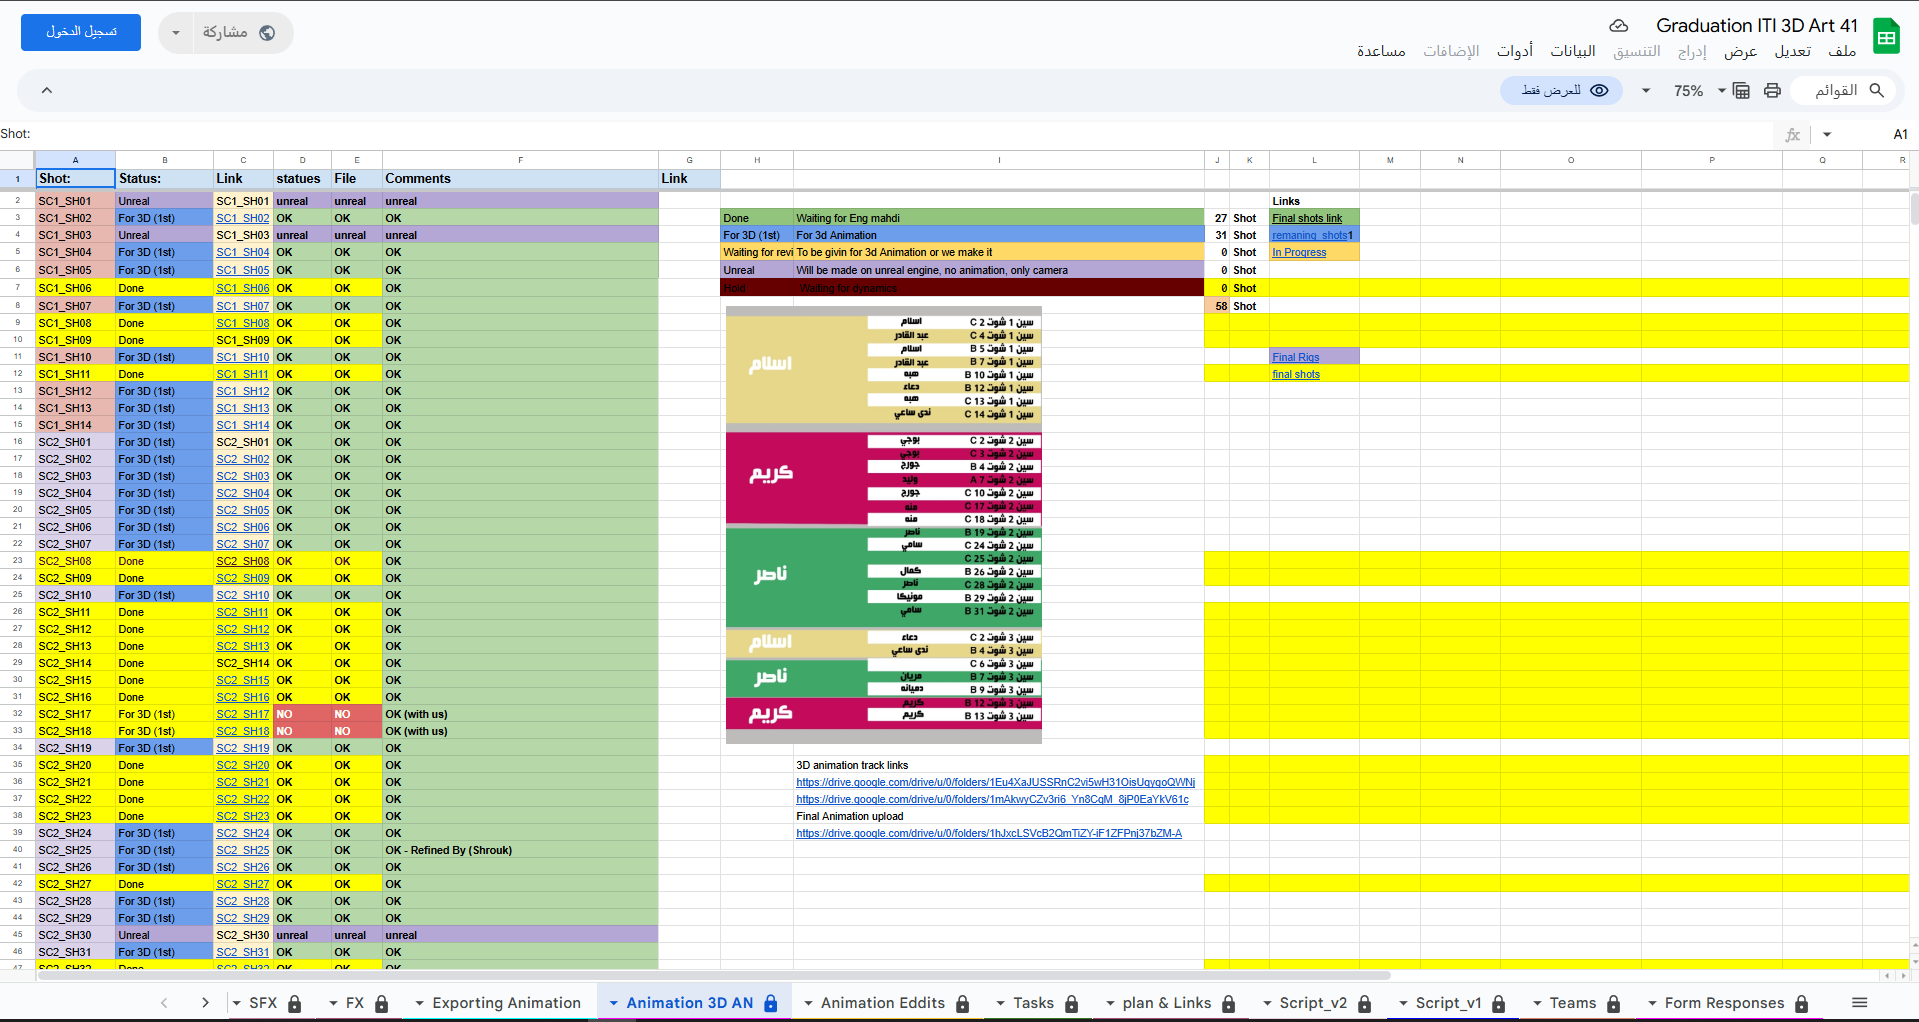Open the البيانات (Data) menu
Screen dimensions: 1919x1022
pos(1572,51)
